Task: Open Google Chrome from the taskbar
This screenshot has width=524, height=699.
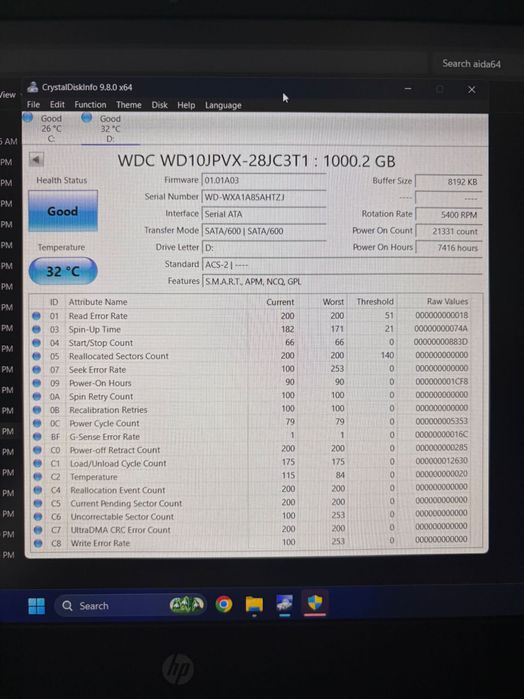Action: (x=224, y=604)
